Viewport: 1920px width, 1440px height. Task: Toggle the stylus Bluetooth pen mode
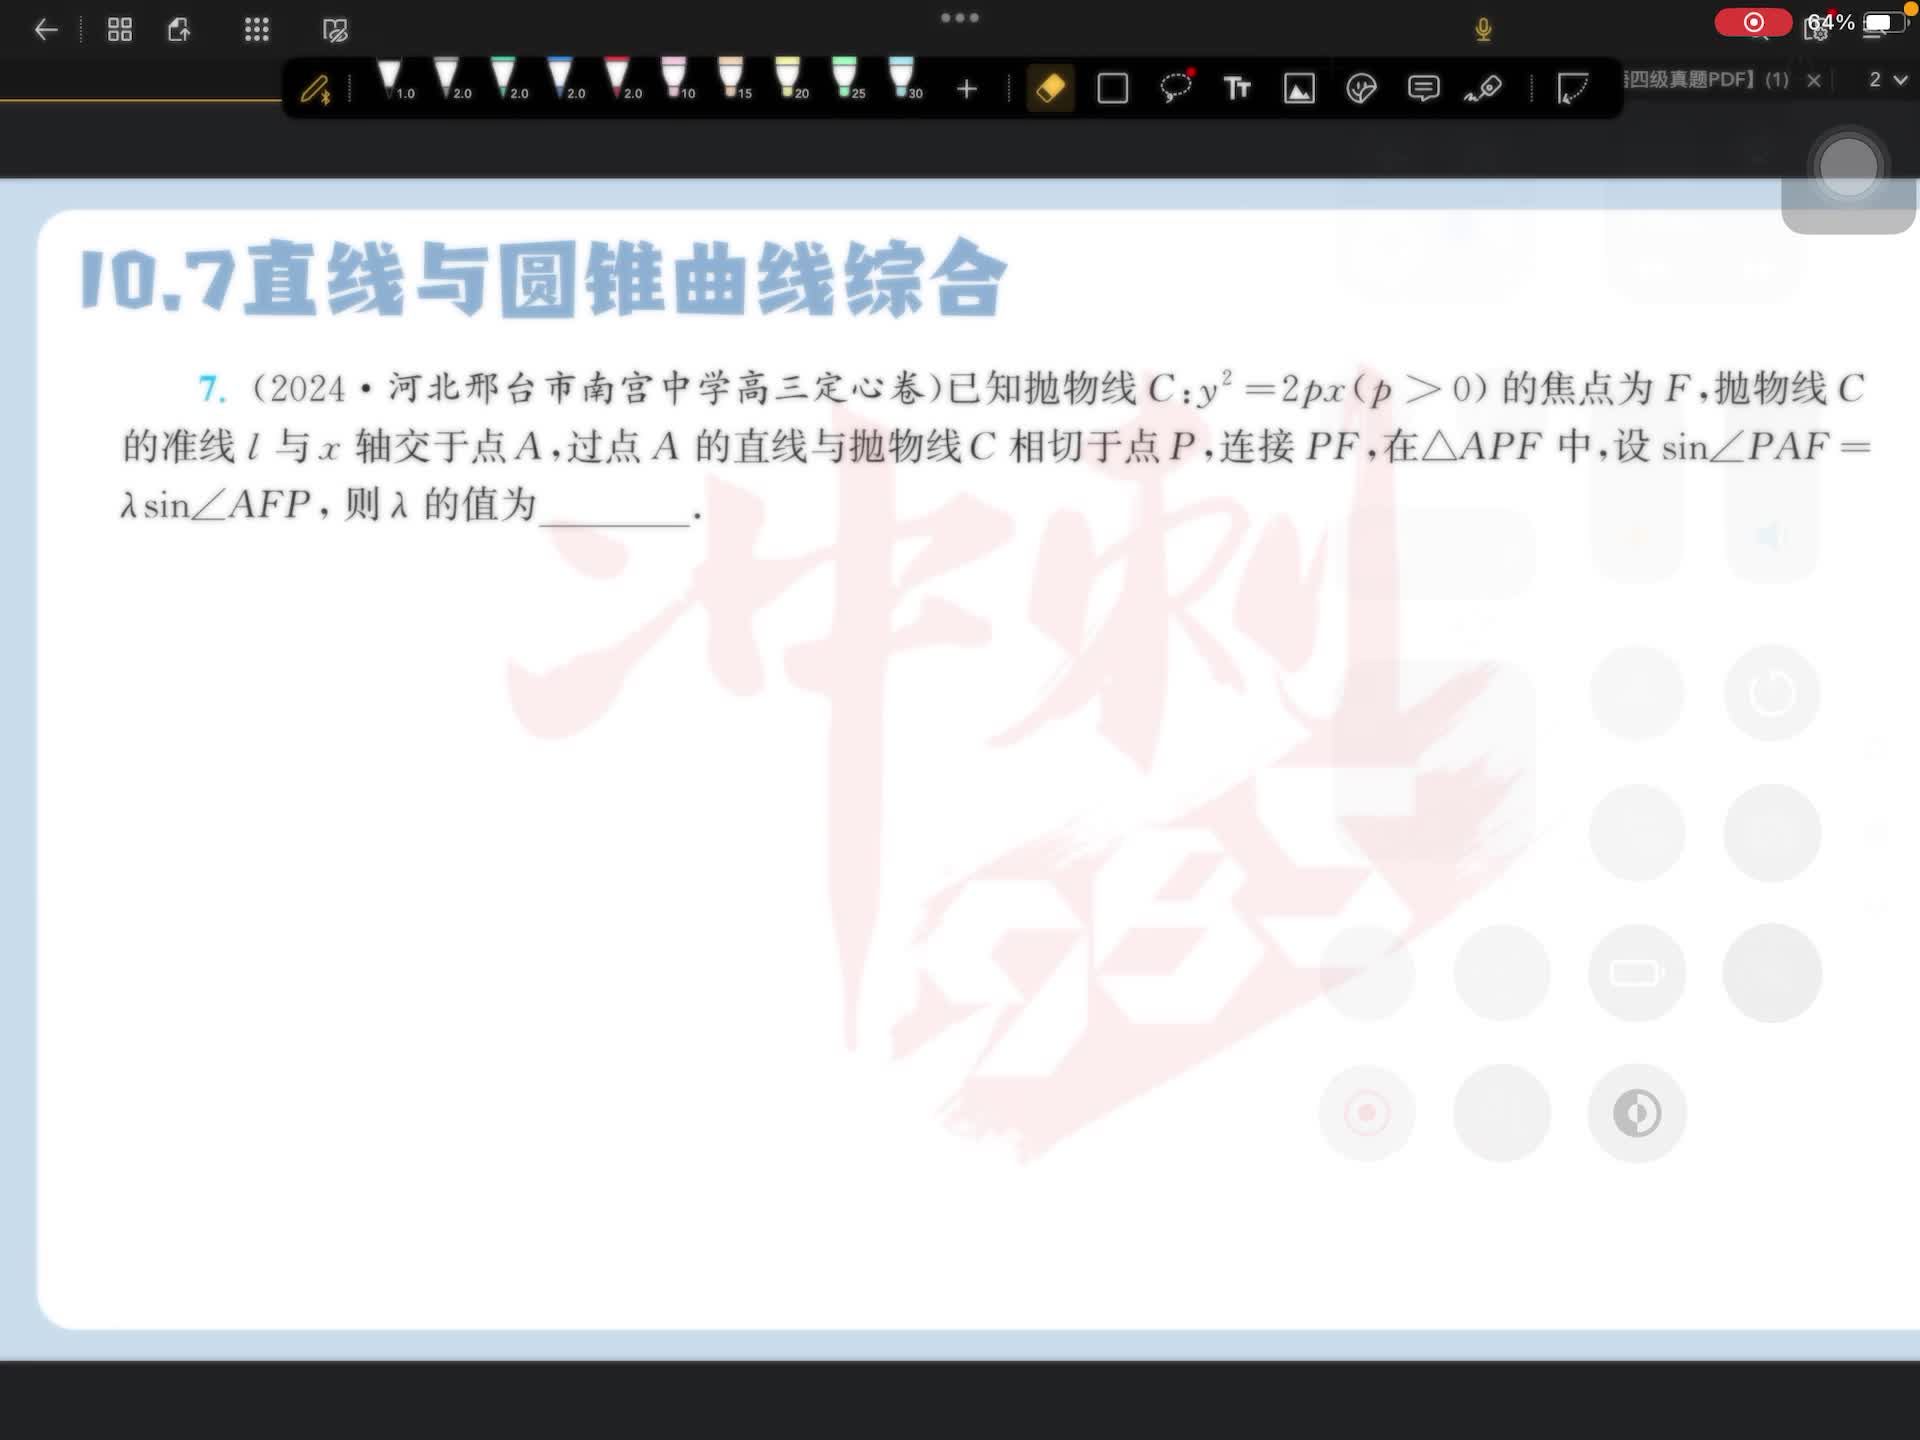pyautogui.click(x=316, y=90)
